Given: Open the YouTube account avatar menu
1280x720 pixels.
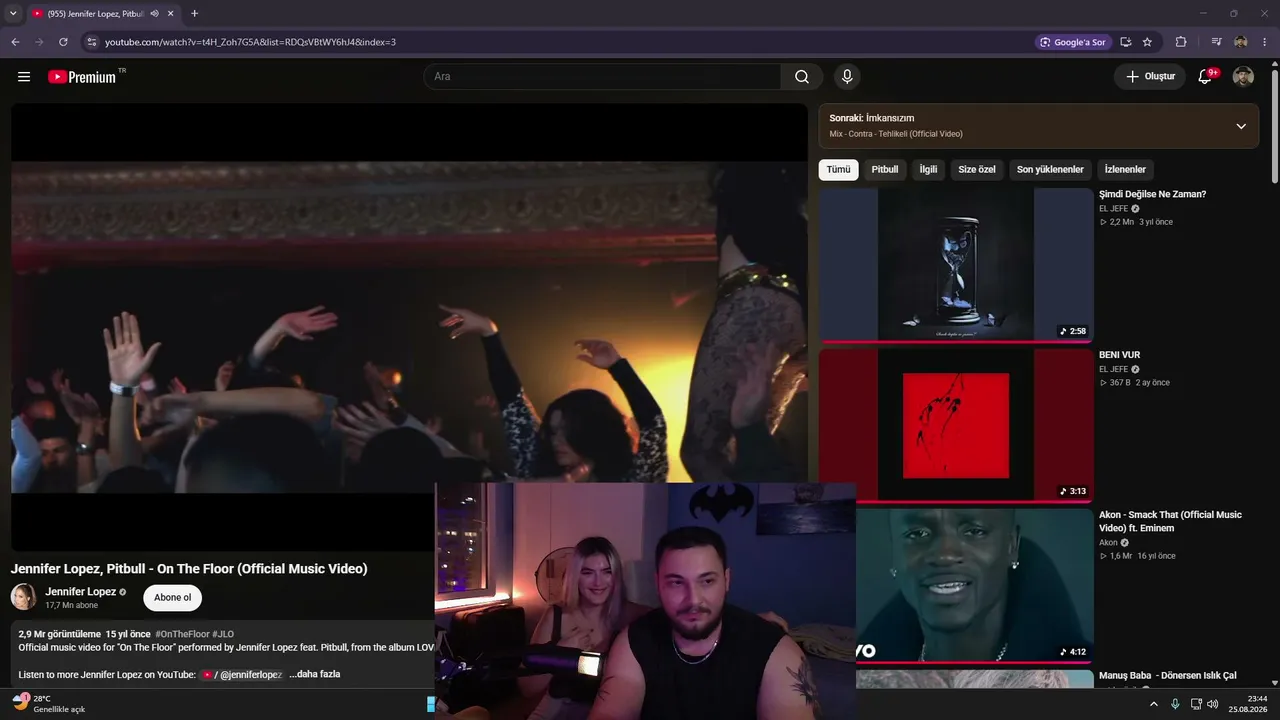Looking at the screenshot, I should coord(1243,77).
